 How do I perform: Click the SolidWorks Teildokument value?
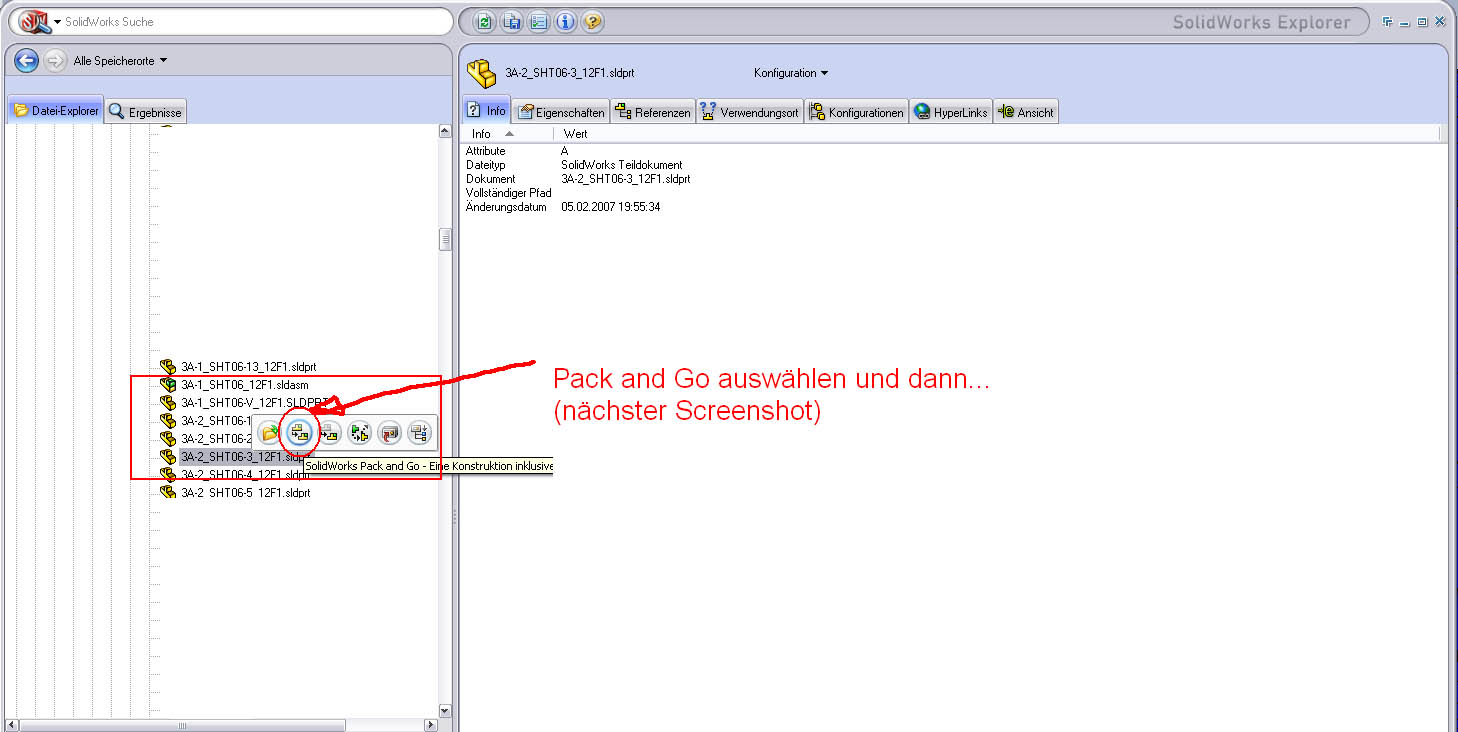point(621,165)
